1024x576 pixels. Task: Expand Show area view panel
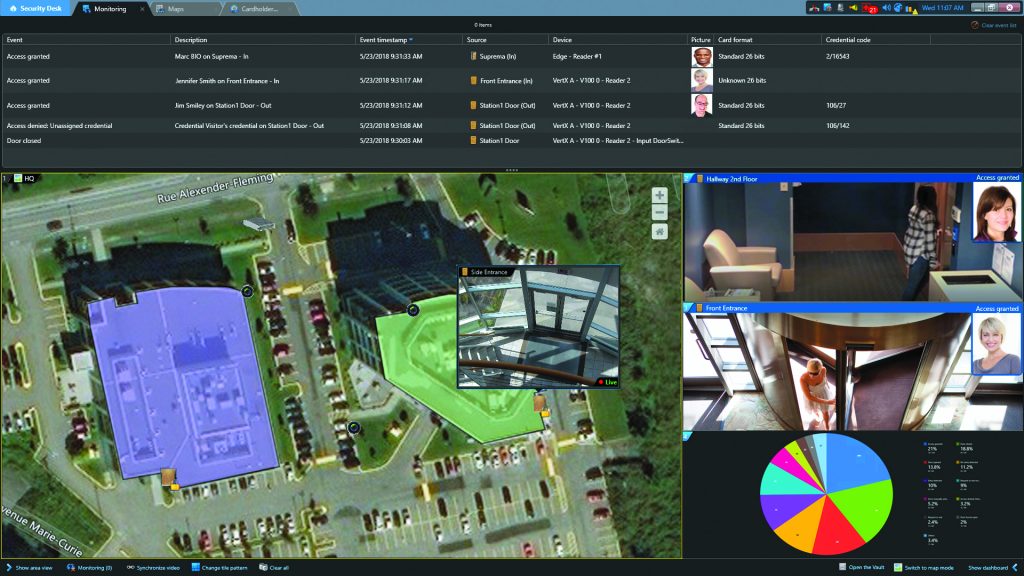point(30,565)
